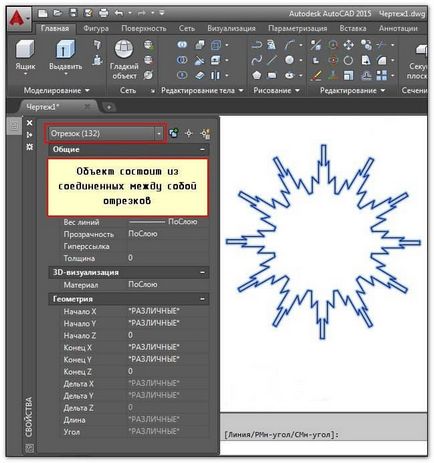Toggle auto-hide on the Properties palette
Screen dimensions: 434x463
pyautogui.click(x=30, y=135)
